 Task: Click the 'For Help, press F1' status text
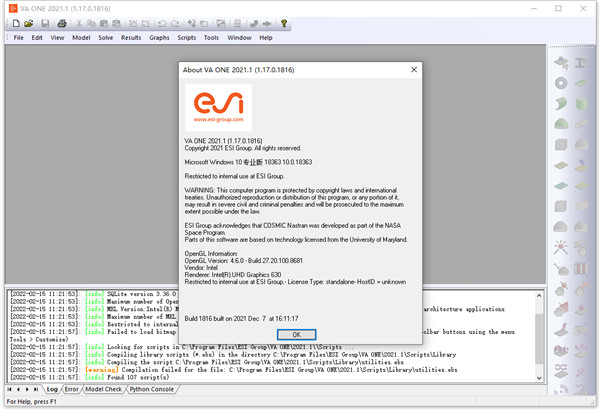coord(31,402)
